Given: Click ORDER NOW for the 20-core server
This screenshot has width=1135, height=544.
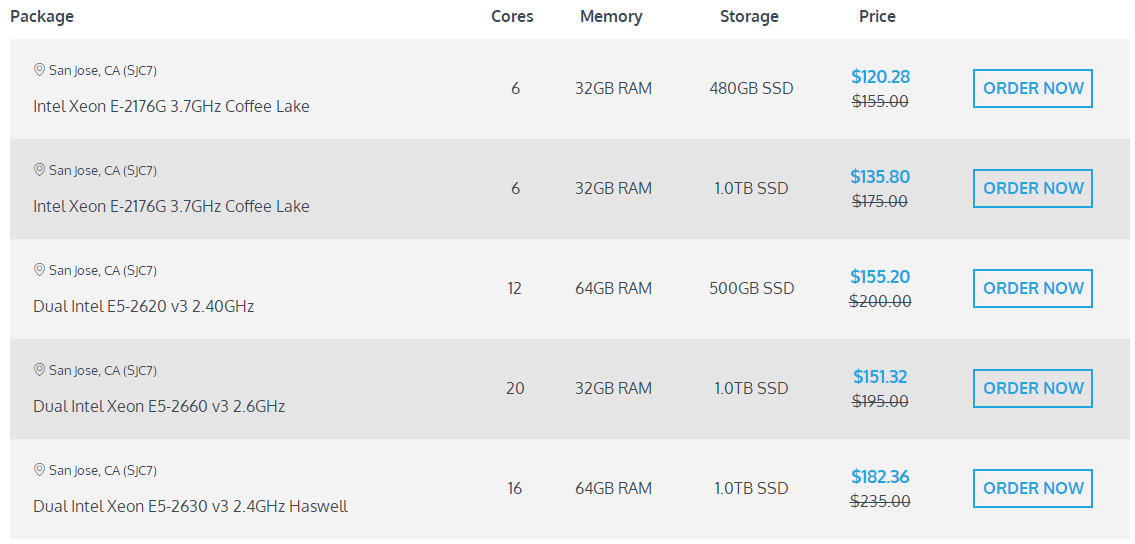Looking at the screenshot, I should [x=1032, y=388].
